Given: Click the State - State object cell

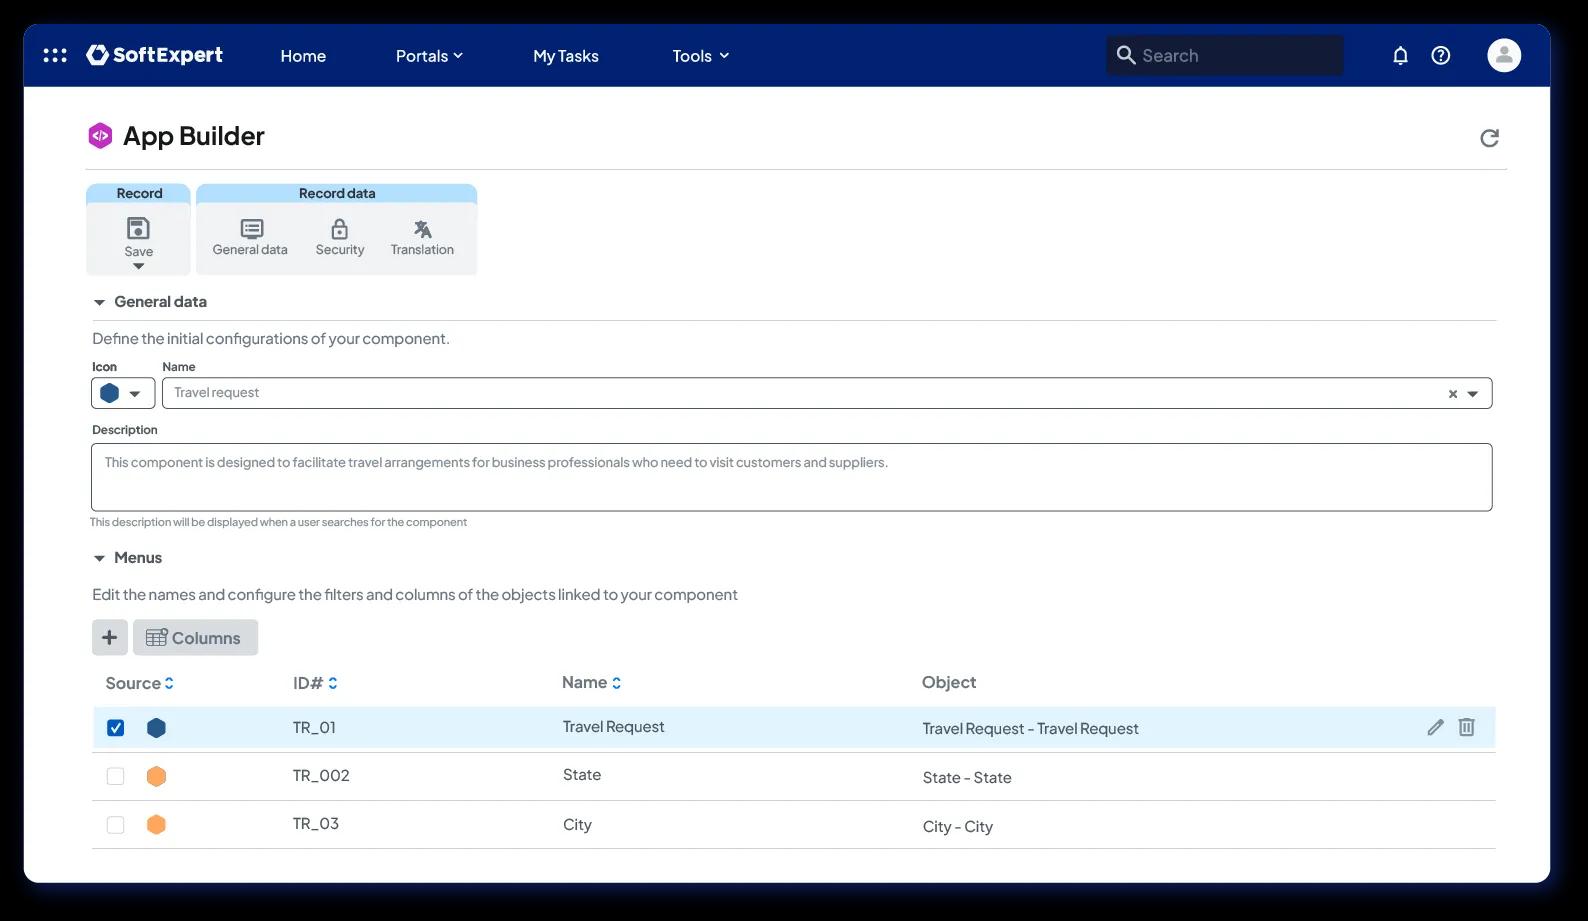Looking at the screenshot, I should [967, 778].
